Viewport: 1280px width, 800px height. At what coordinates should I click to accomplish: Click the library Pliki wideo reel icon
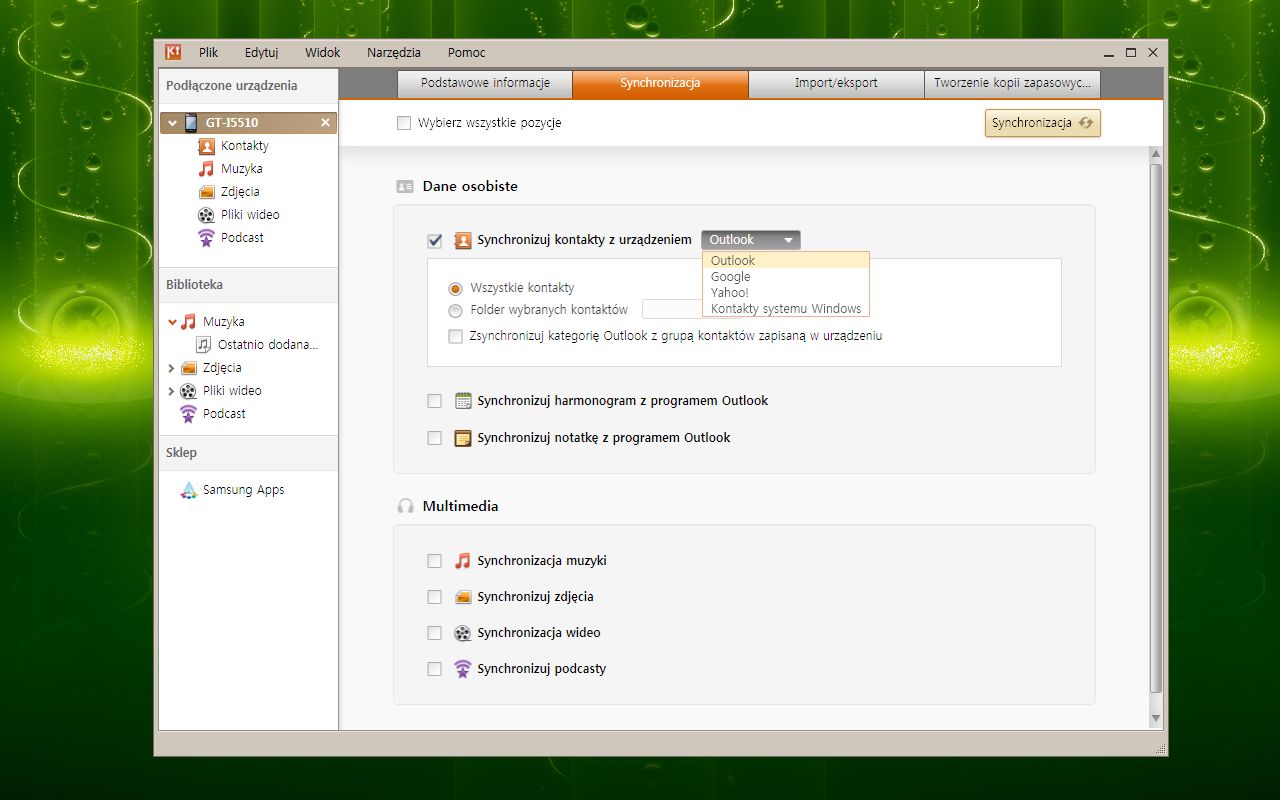coord(188,391)
